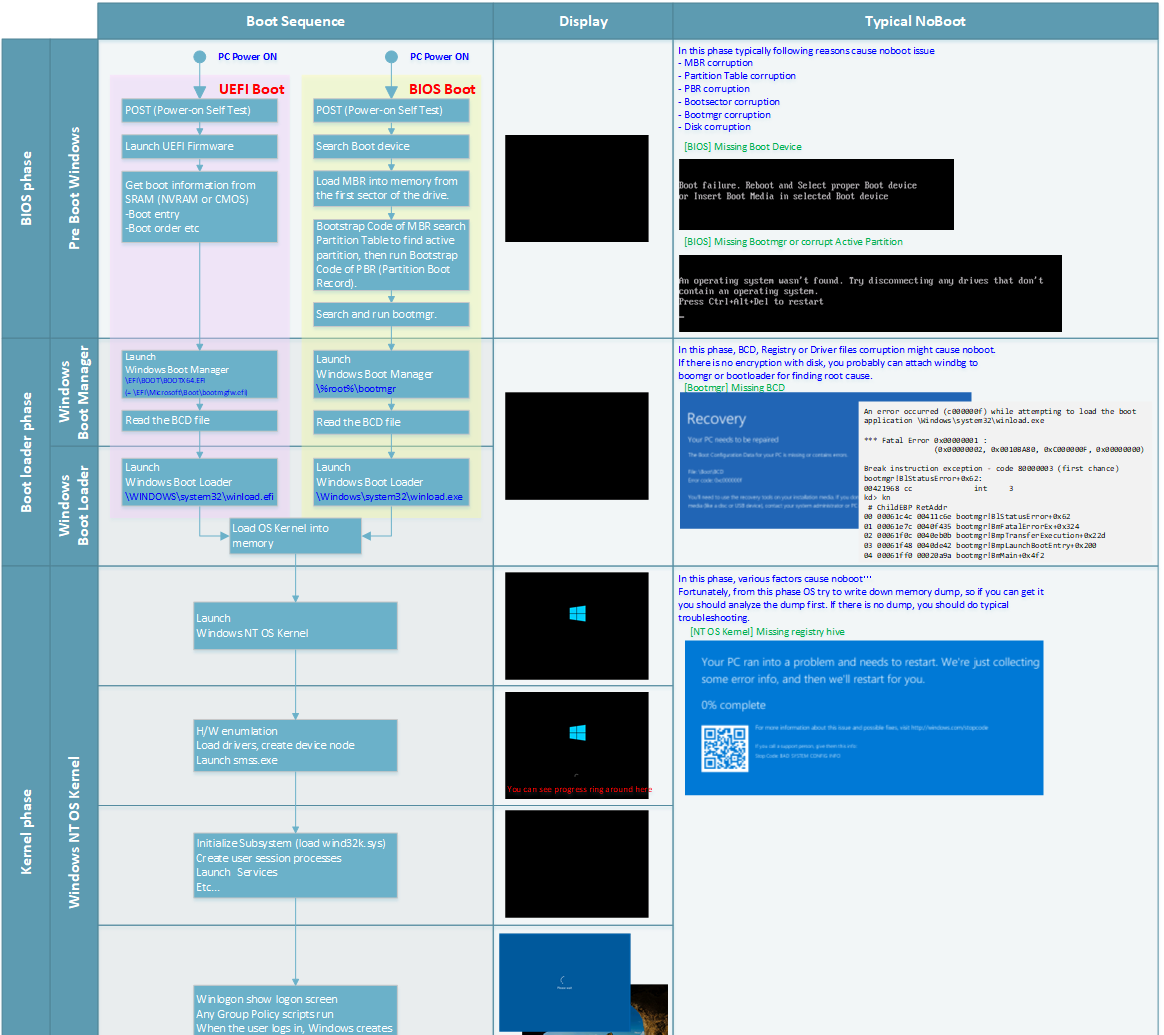
Task: Click the Bootmgr corruption bullet
Action: point(724,115)
